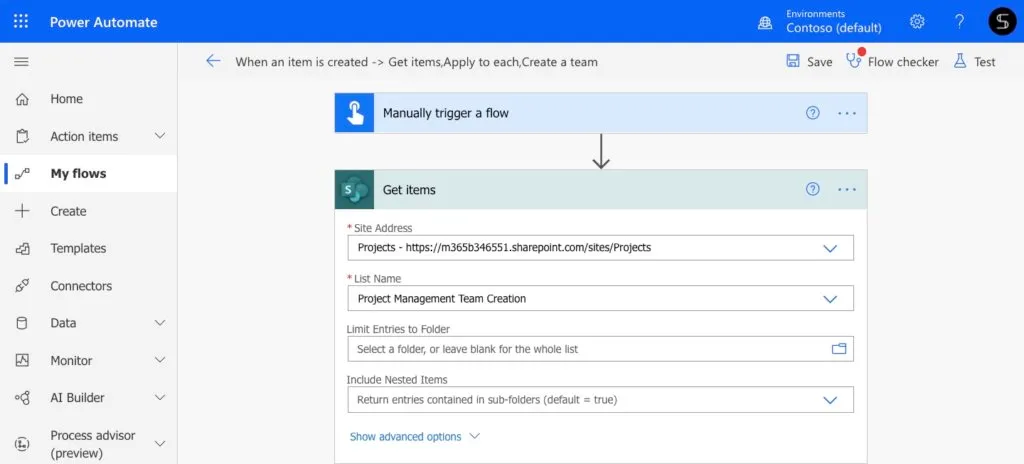Expand the Monitor chevron
The image size is (1024, 464).
(160, 360)
